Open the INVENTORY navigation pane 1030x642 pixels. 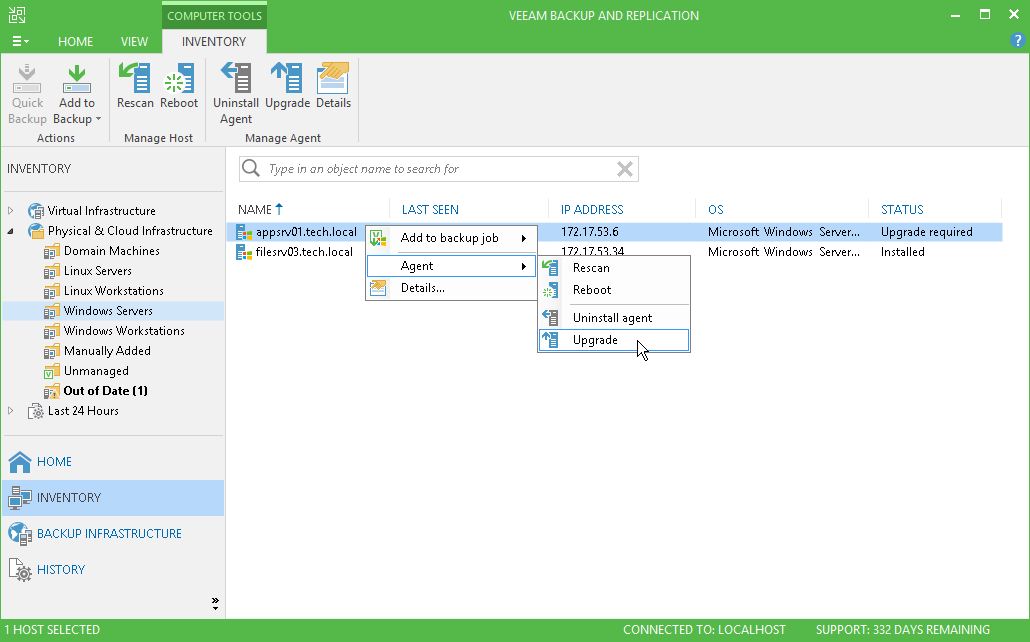(113, 497)
